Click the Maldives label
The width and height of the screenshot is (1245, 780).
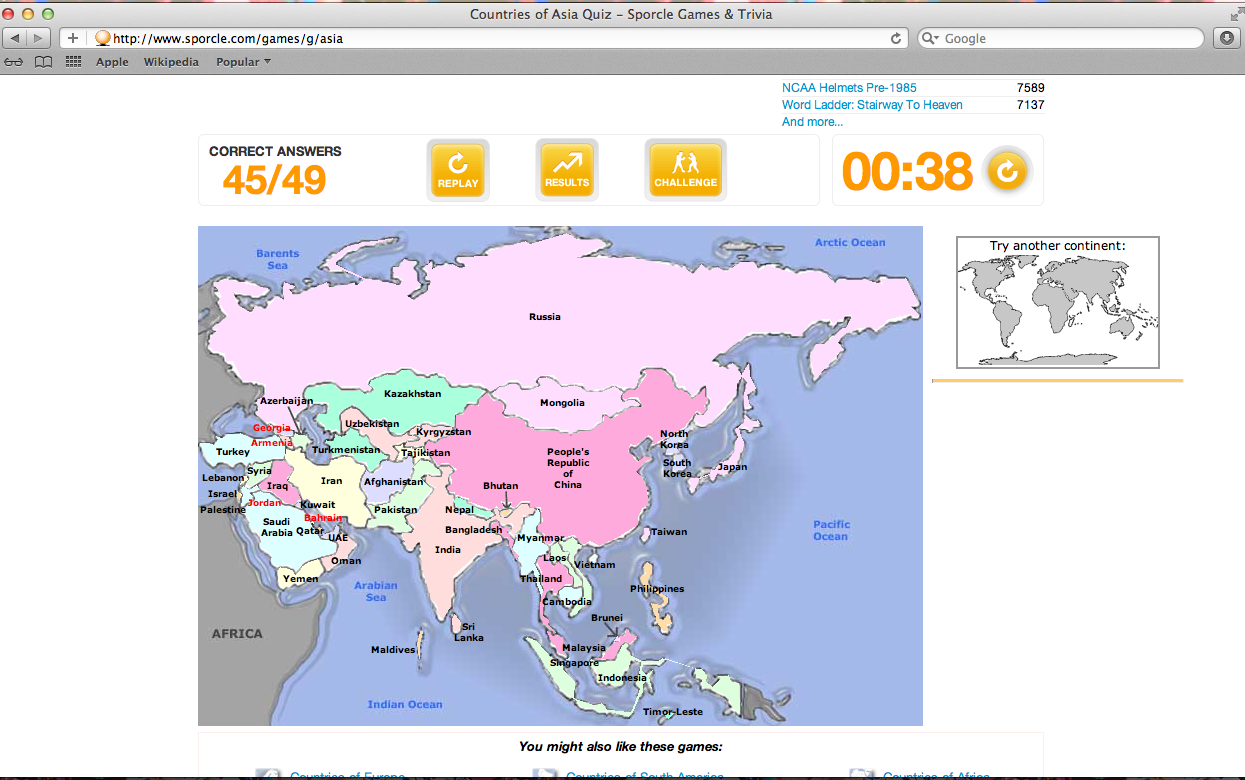(x=393, y=650)
